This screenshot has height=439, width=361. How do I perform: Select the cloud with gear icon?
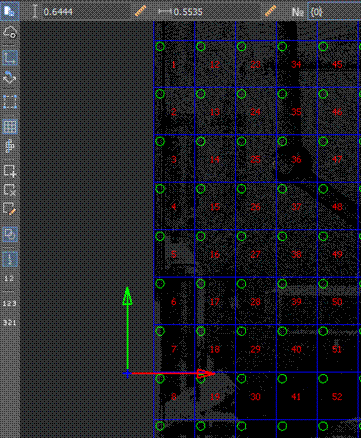(10, 32)
